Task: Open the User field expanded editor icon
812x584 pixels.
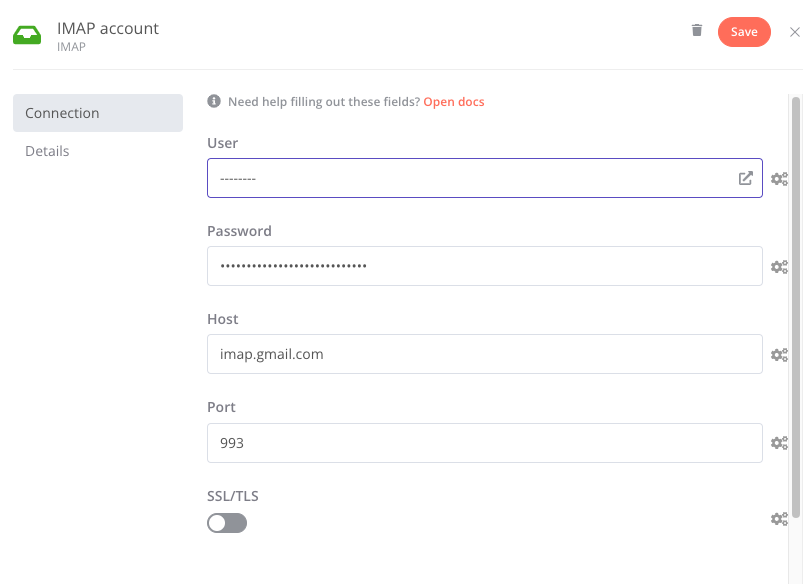Action: (x=745, y=179)
